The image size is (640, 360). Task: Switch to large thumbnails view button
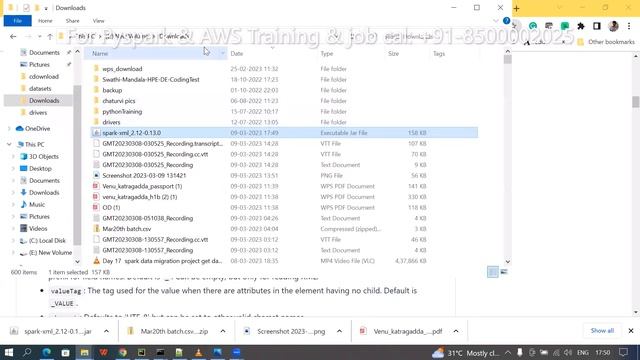click(504, 272)
